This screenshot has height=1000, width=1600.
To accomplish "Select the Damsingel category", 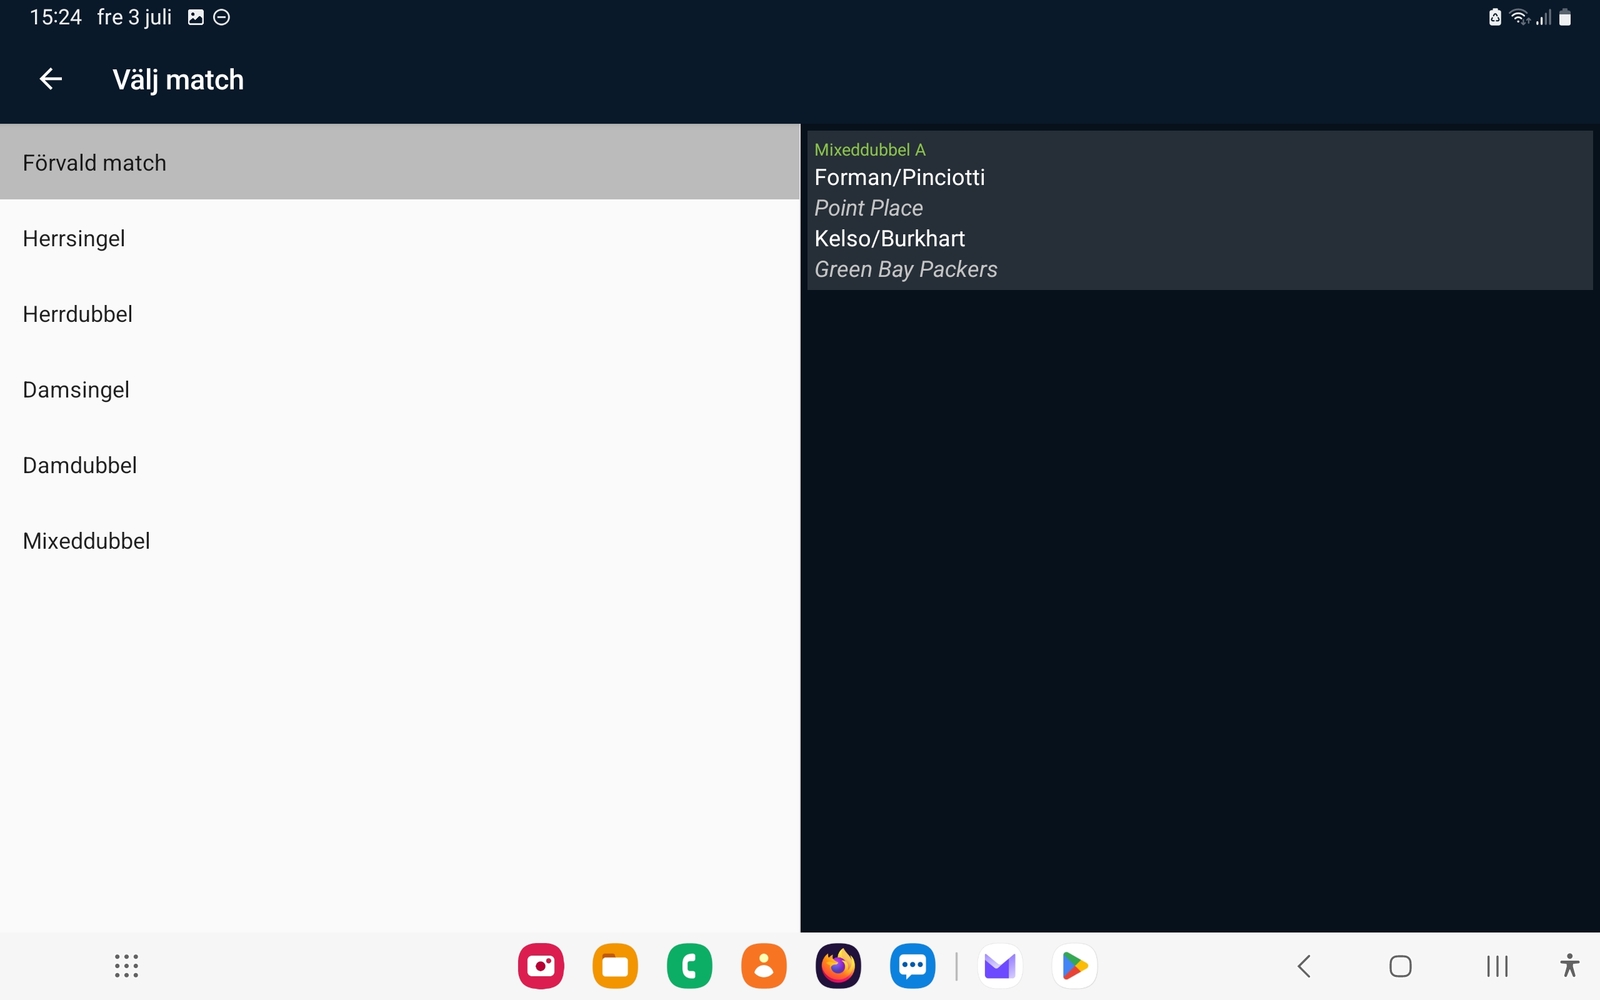I will point(400,389).
